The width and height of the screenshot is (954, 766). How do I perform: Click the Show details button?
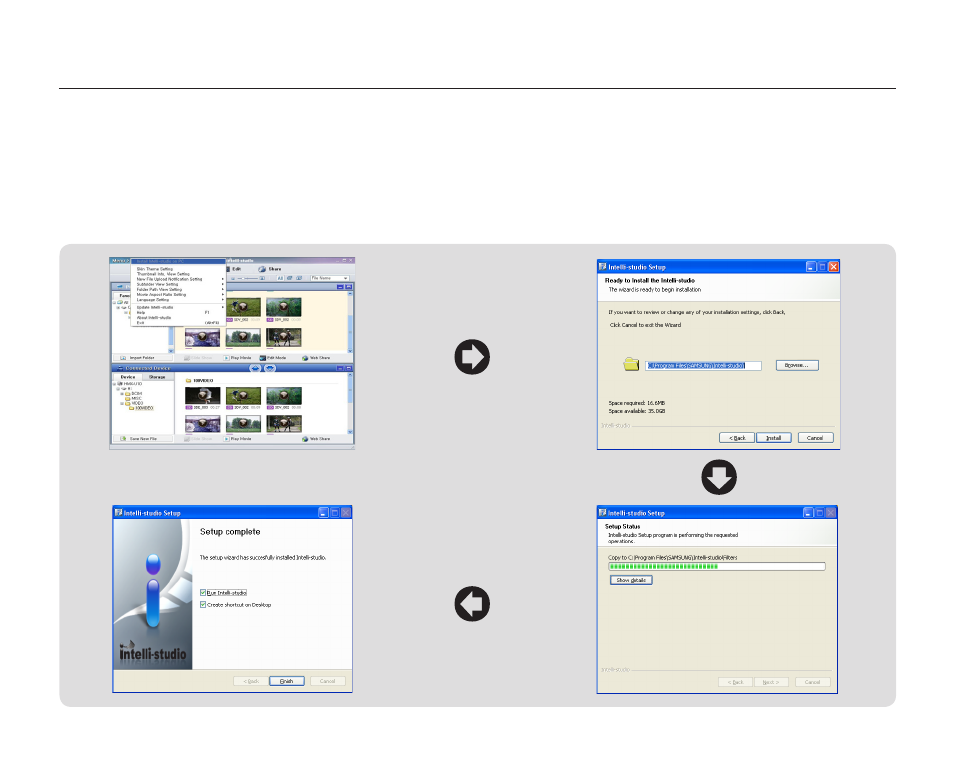coord(631,580)
